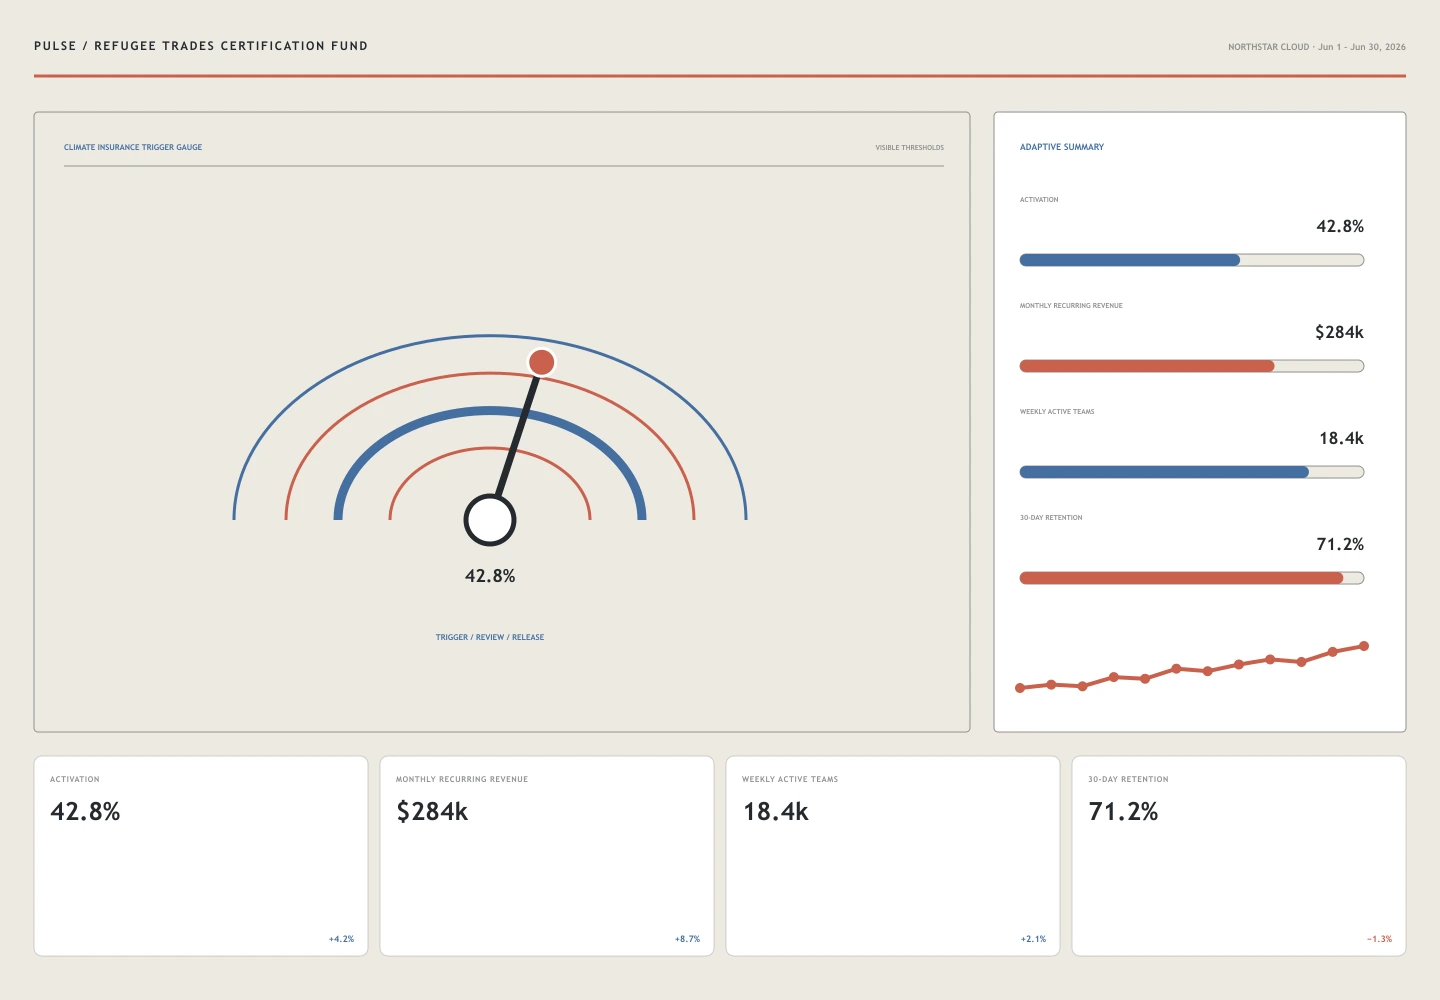Click the Activation label in Adaptive Summary
Image resolution: width=1440 pixels, height=1000 pixels.
point(1039,200)
